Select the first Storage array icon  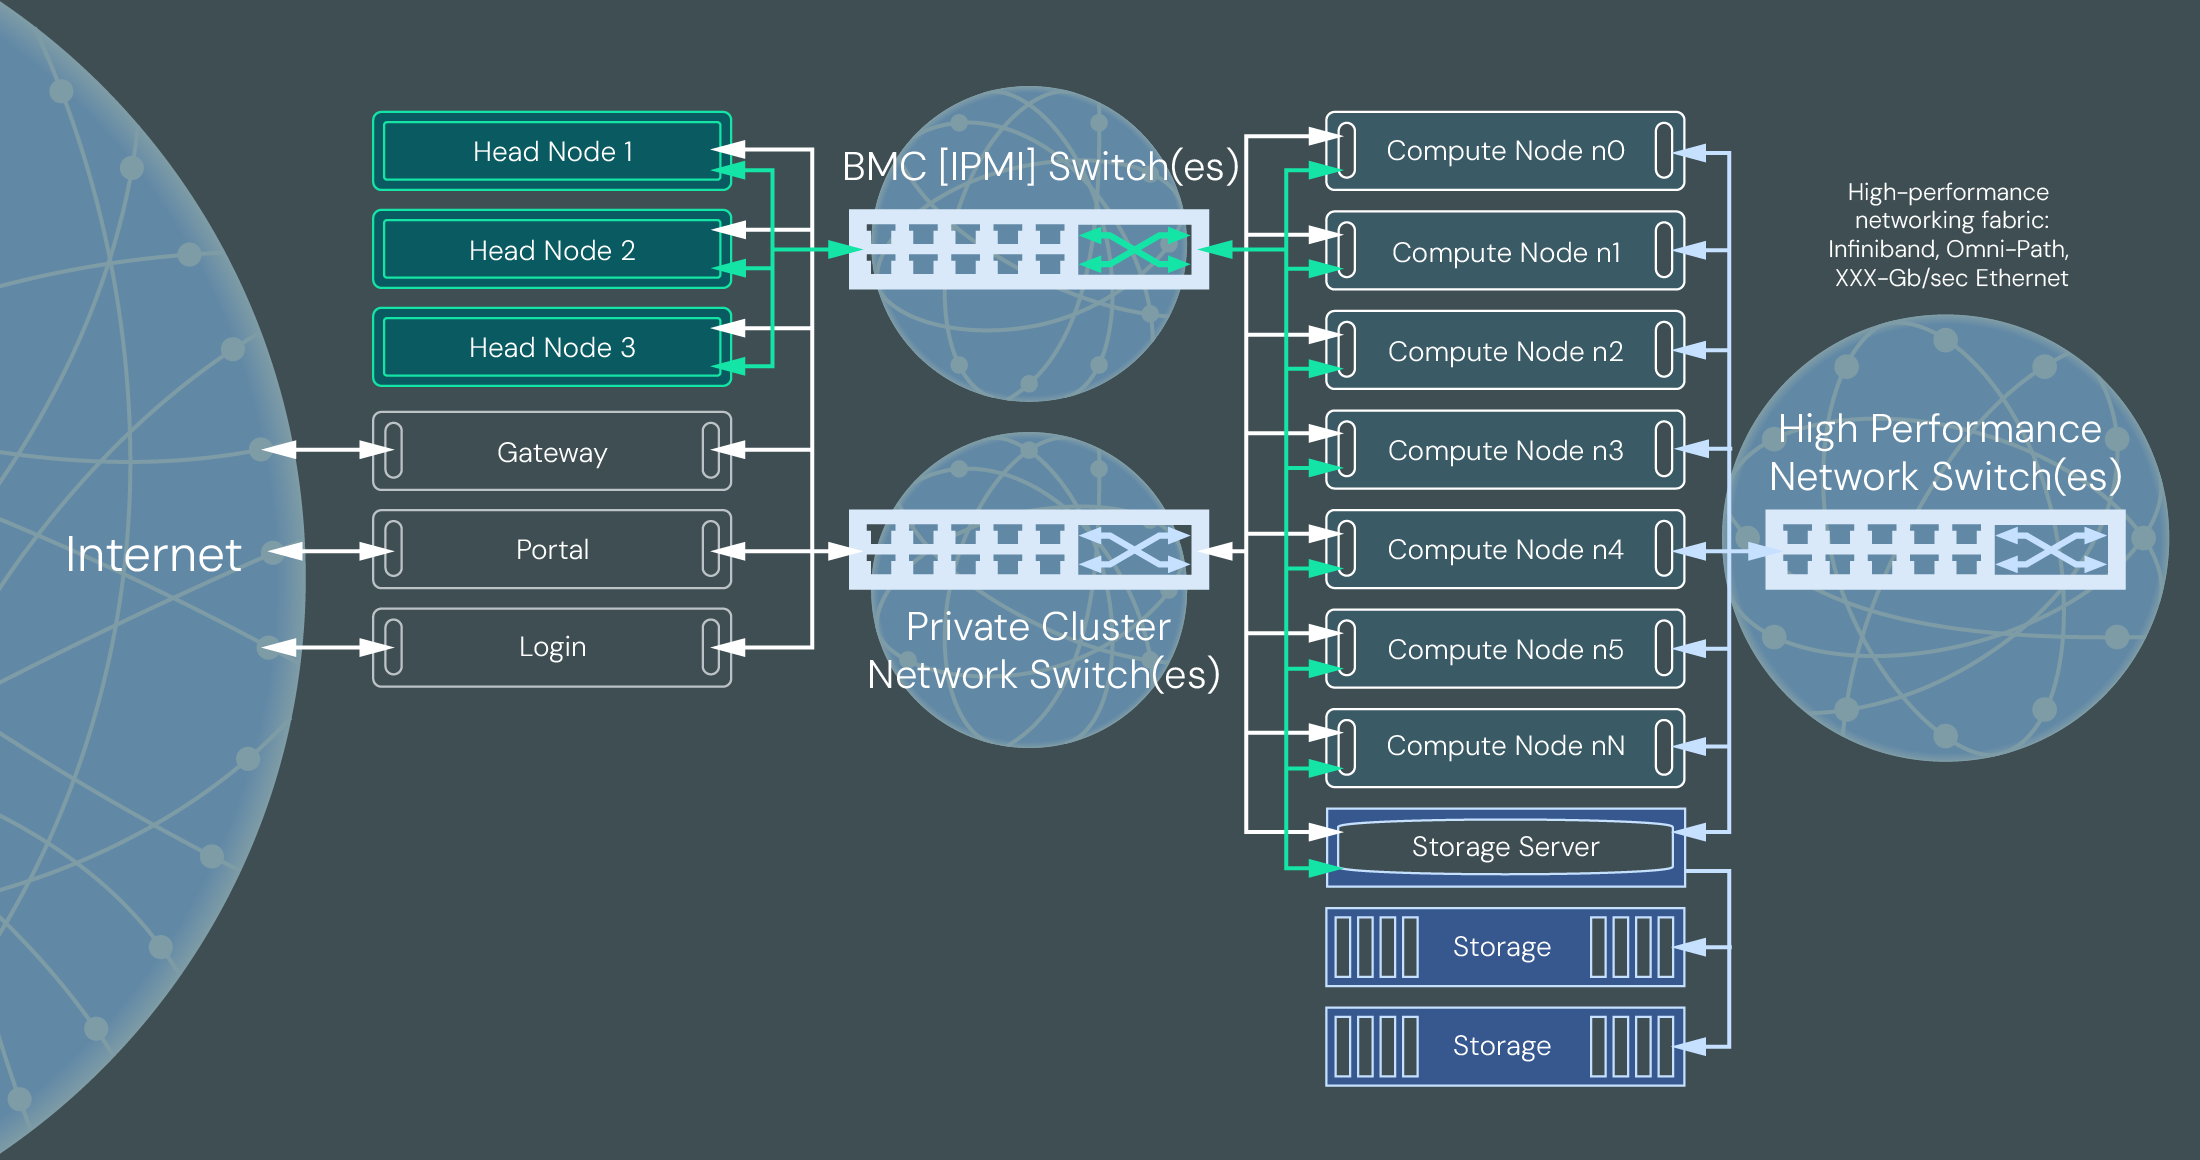point(1504,946)
